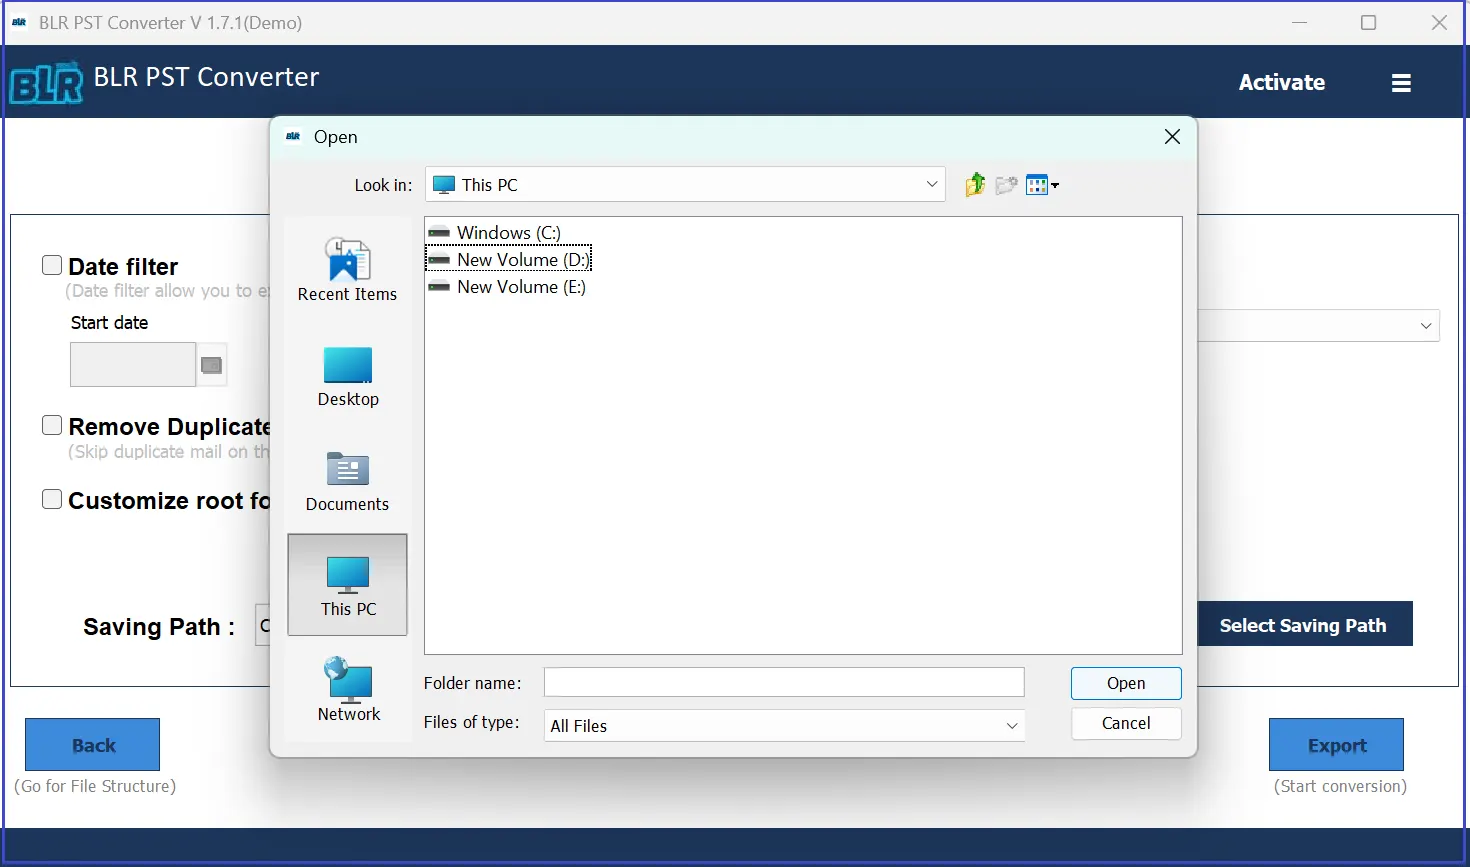Select Documents shortcut in the sidebar

click(347, 481)
